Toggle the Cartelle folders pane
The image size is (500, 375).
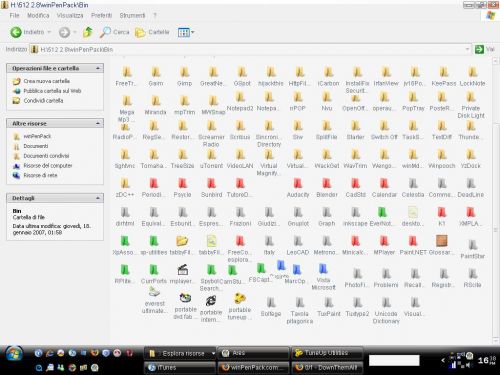tap(152, 32)
